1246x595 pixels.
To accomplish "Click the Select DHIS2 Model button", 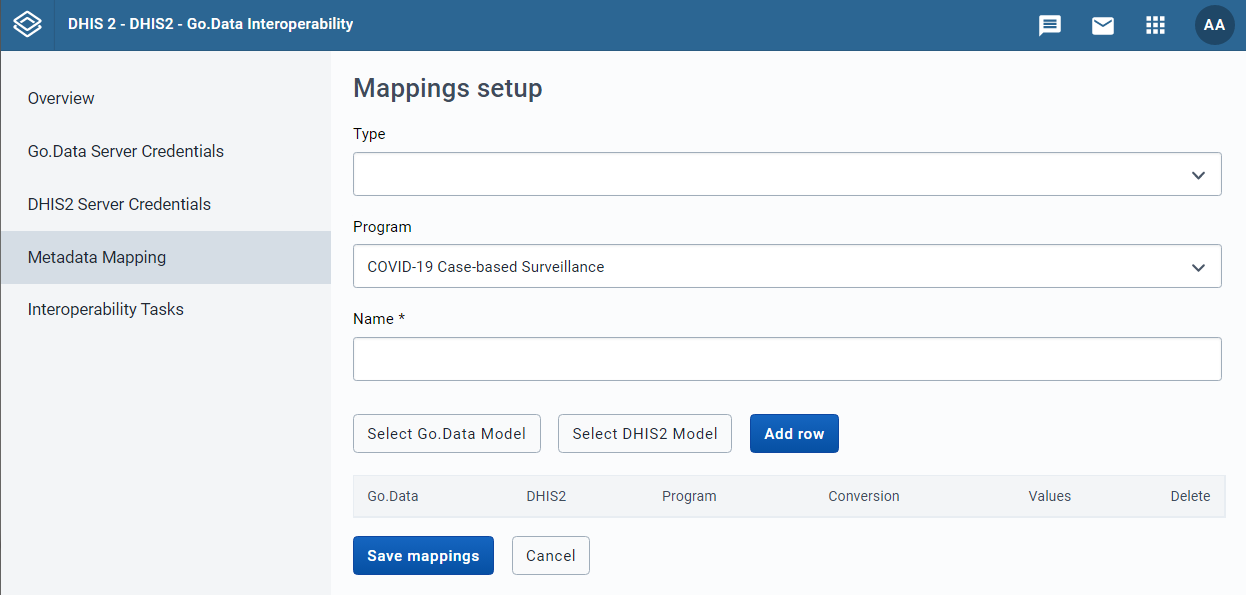I will coord(645,434).
